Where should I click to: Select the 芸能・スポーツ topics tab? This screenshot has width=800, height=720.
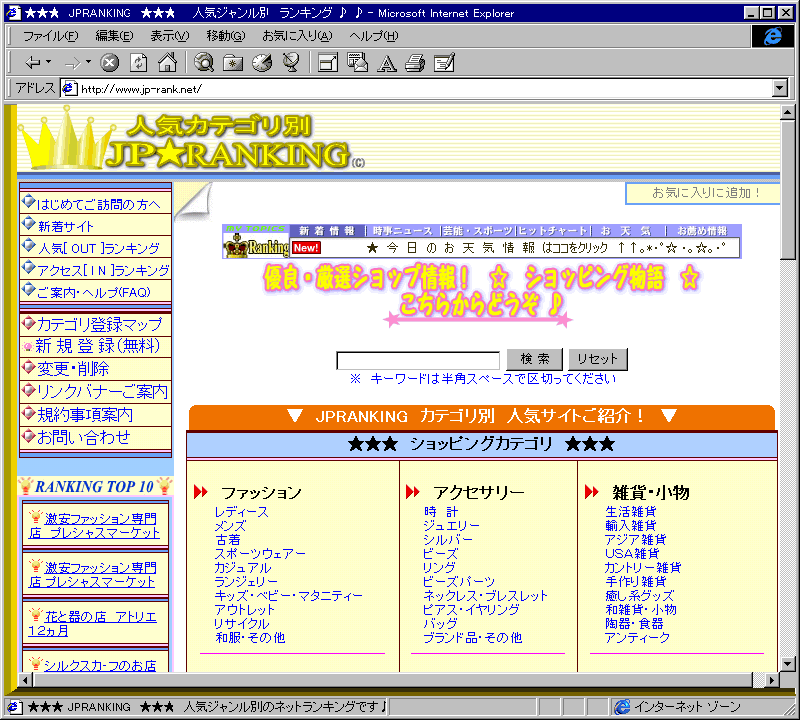[x=477, y=231]
